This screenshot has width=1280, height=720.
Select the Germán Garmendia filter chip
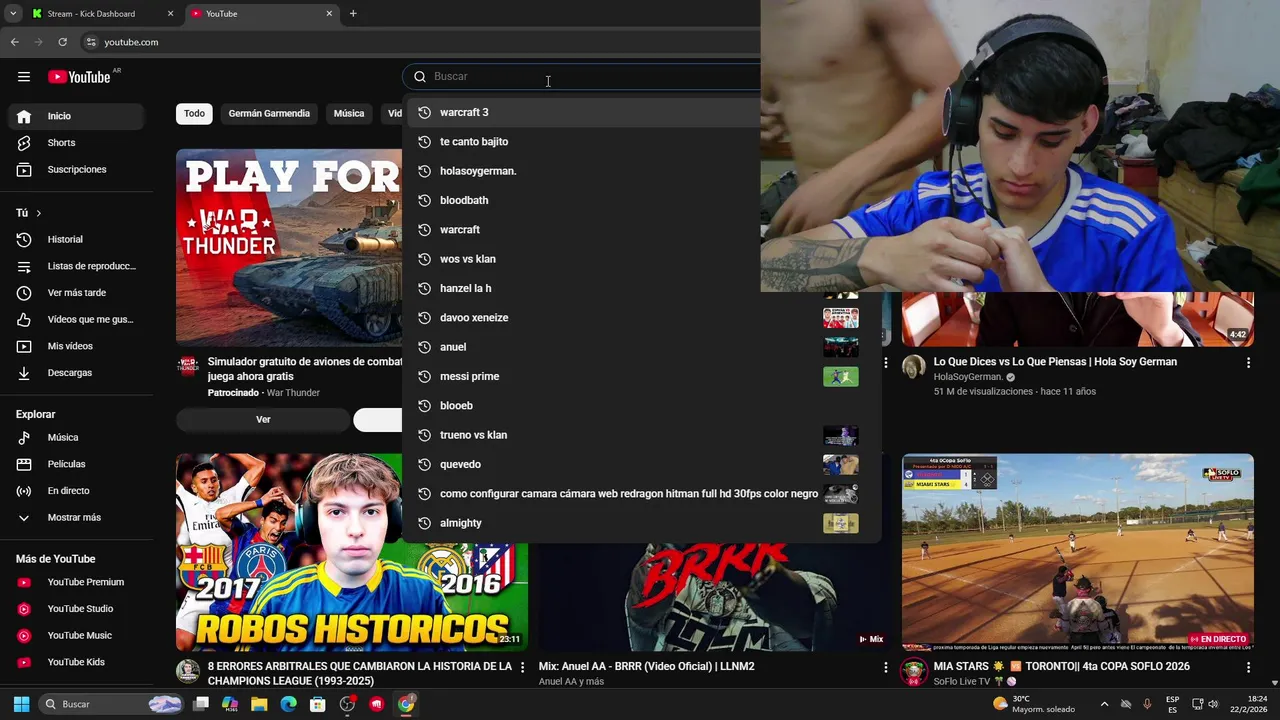click(269, 113)
